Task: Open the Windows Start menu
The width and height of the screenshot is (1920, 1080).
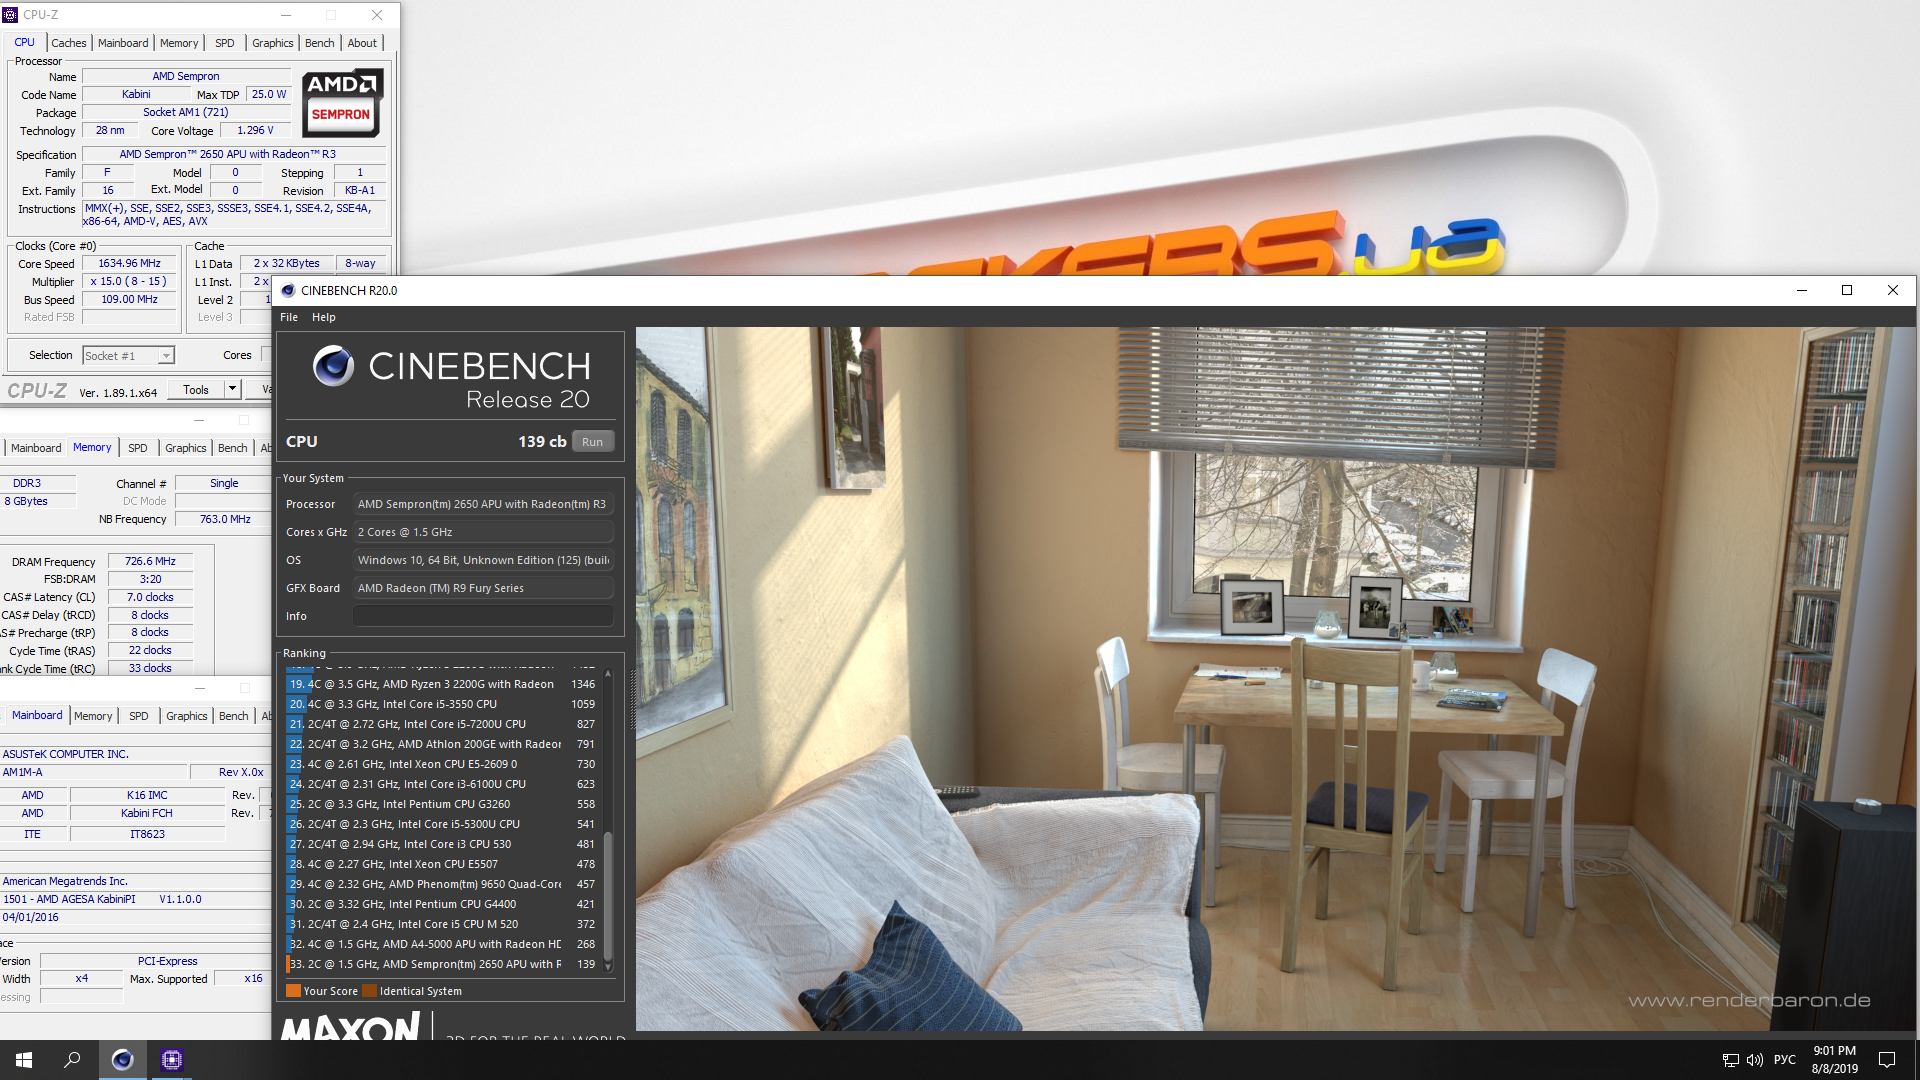Action: click(x=24, y=1060)
